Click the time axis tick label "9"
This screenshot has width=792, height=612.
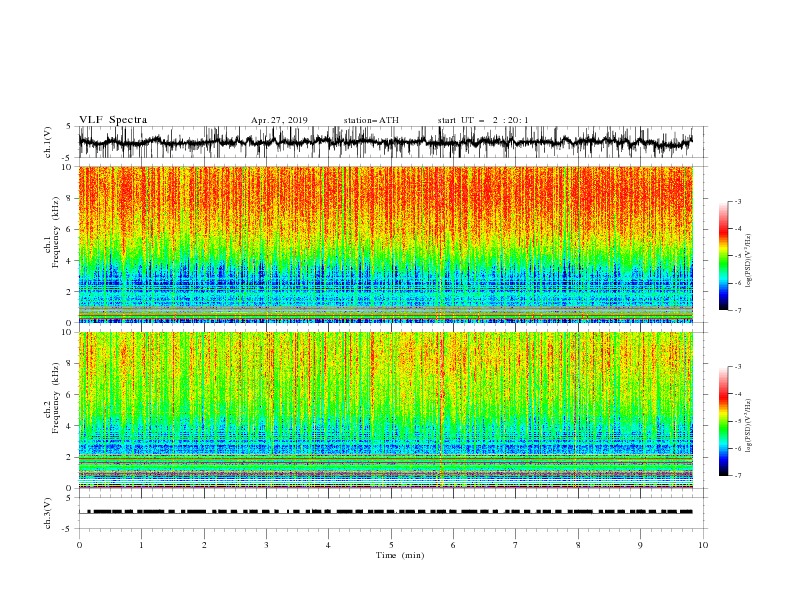(x=640, y=545)
